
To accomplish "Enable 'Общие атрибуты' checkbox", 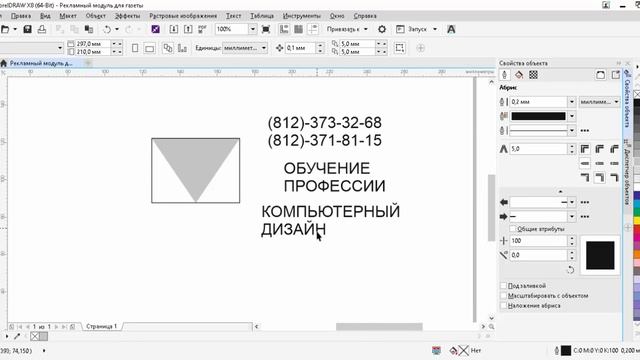I will pos(513,229).
